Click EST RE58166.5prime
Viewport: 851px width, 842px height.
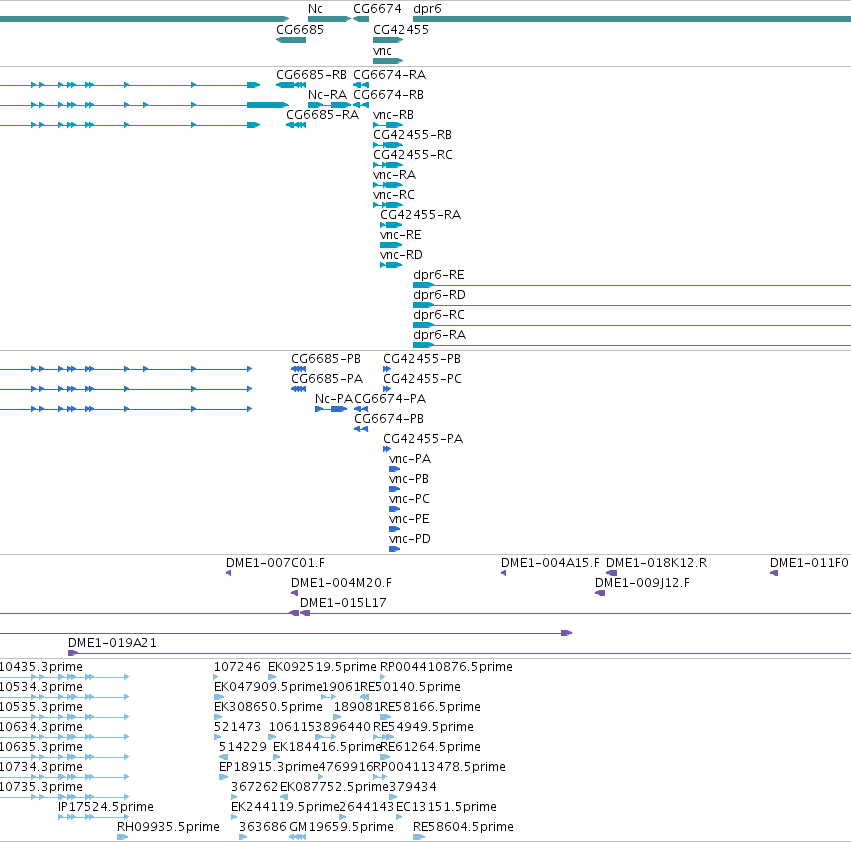430,707
